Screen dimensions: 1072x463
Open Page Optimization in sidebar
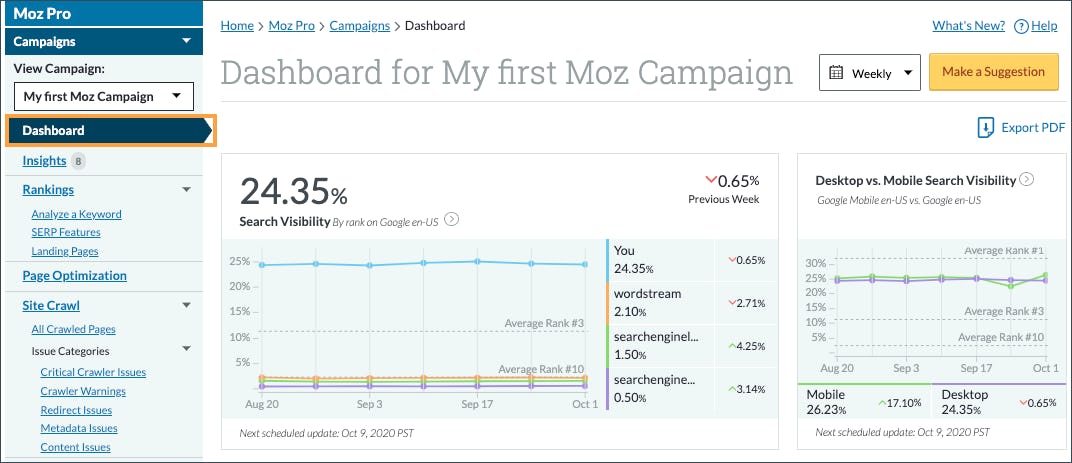(x=74, y=276)
